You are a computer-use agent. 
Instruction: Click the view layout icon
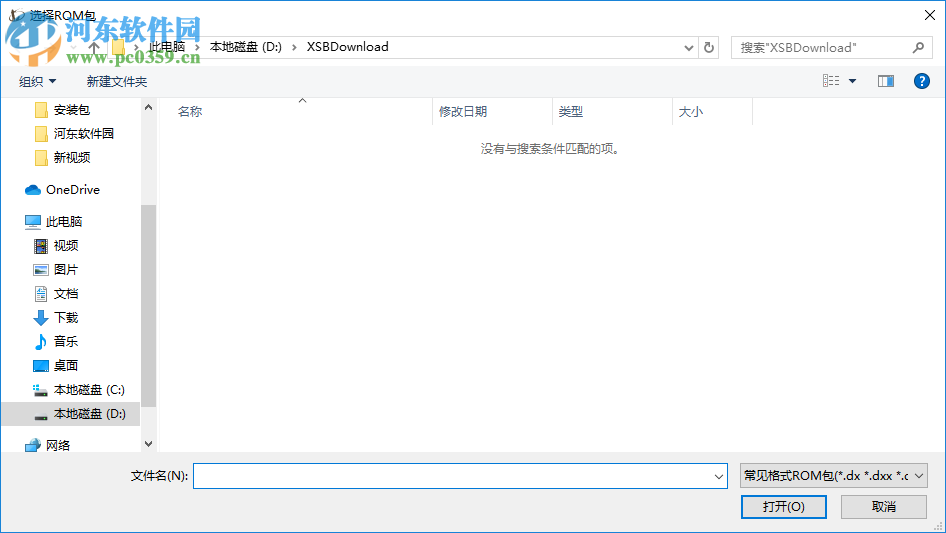831,81
